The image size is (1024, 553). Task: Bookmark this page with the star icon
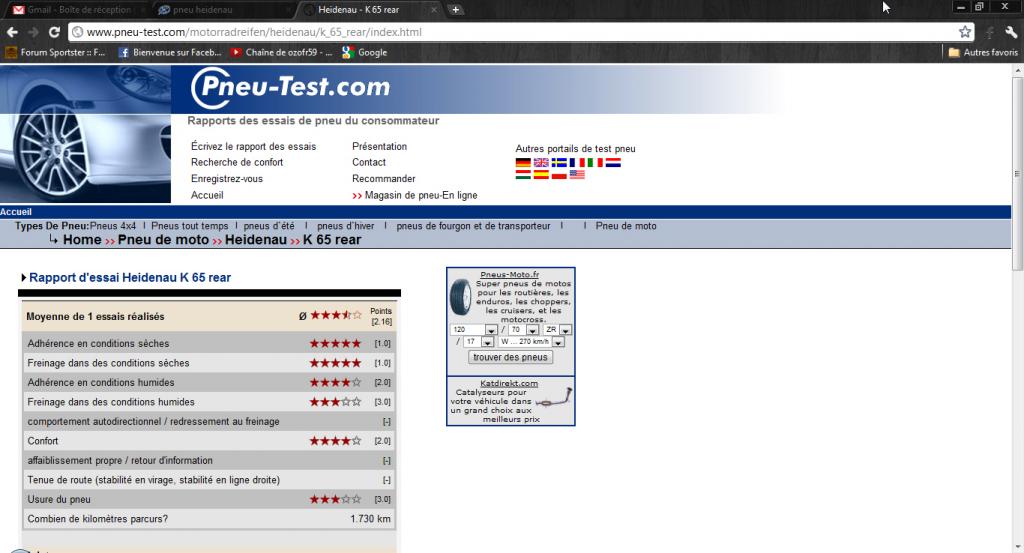[965, 32]
